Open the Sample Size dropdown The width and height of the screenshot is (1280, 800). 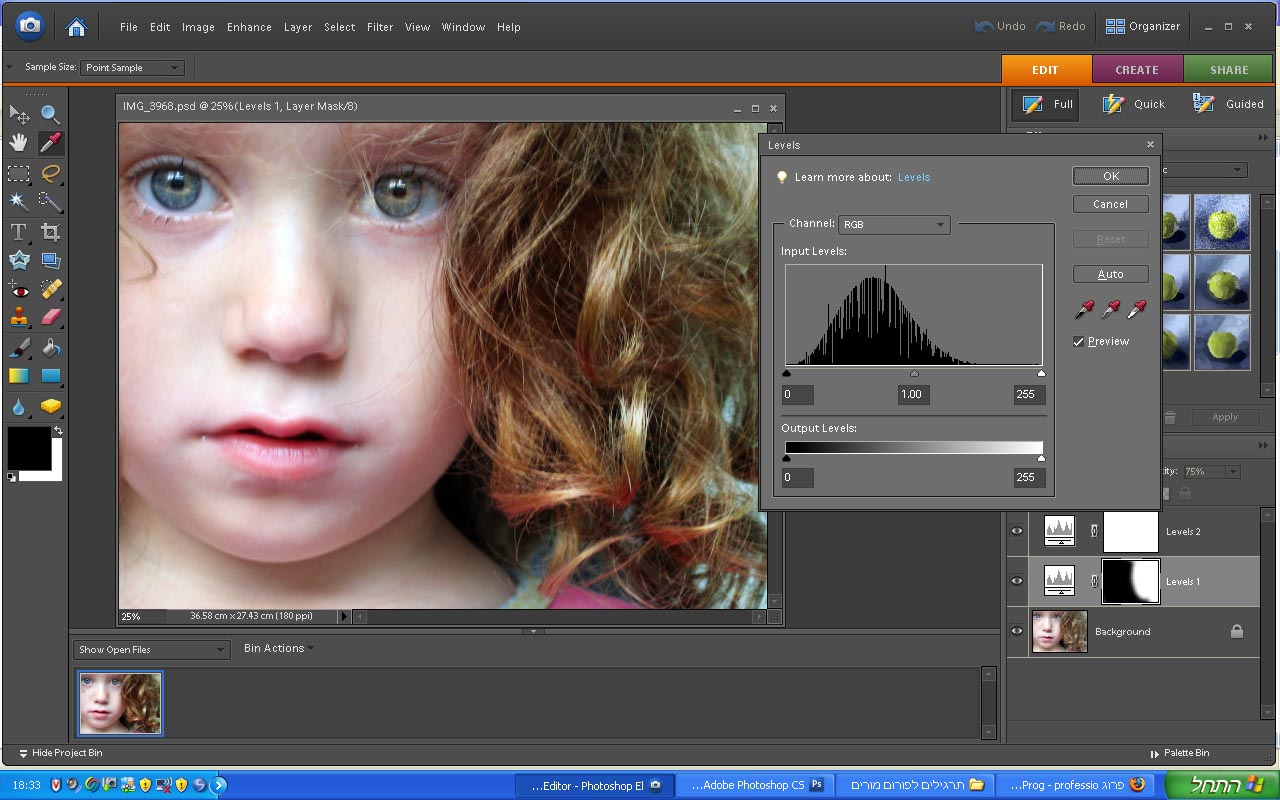coord(132,68)
